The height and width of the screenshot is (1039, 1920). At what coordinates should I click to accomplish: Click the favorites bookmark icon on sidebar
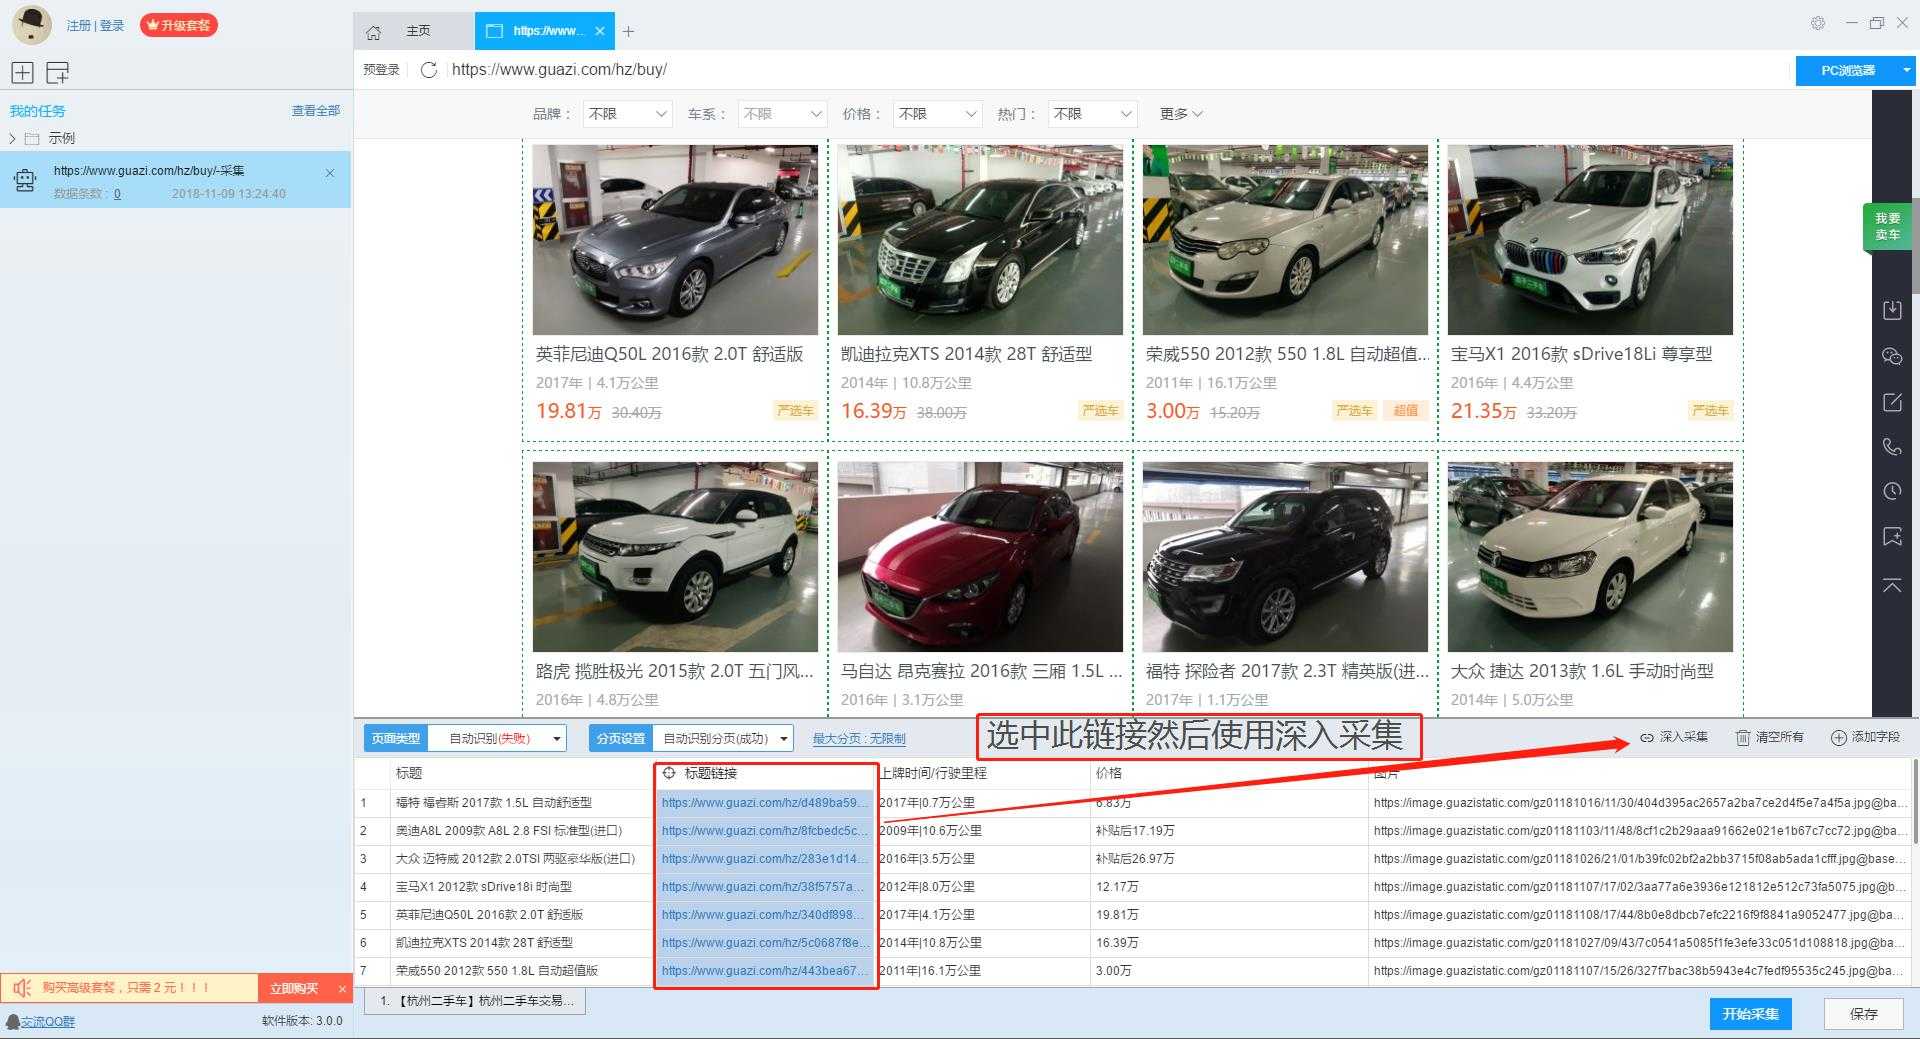(x=1892, y=537)
